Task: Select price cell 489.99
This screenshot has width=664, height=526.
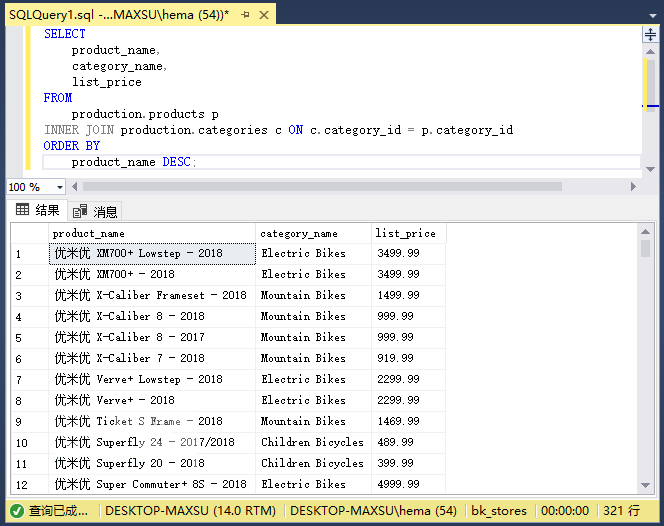Action: pyautogui.click(x=409, y=442)
